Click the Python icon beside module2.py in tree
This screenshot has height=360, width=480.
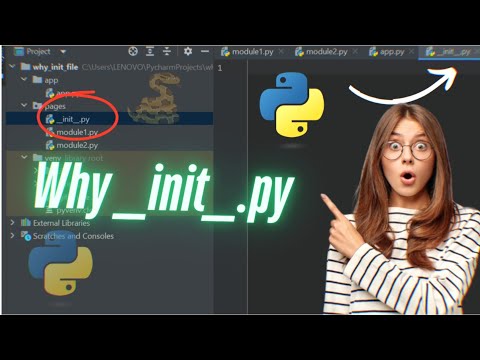(x=50, y=145)
